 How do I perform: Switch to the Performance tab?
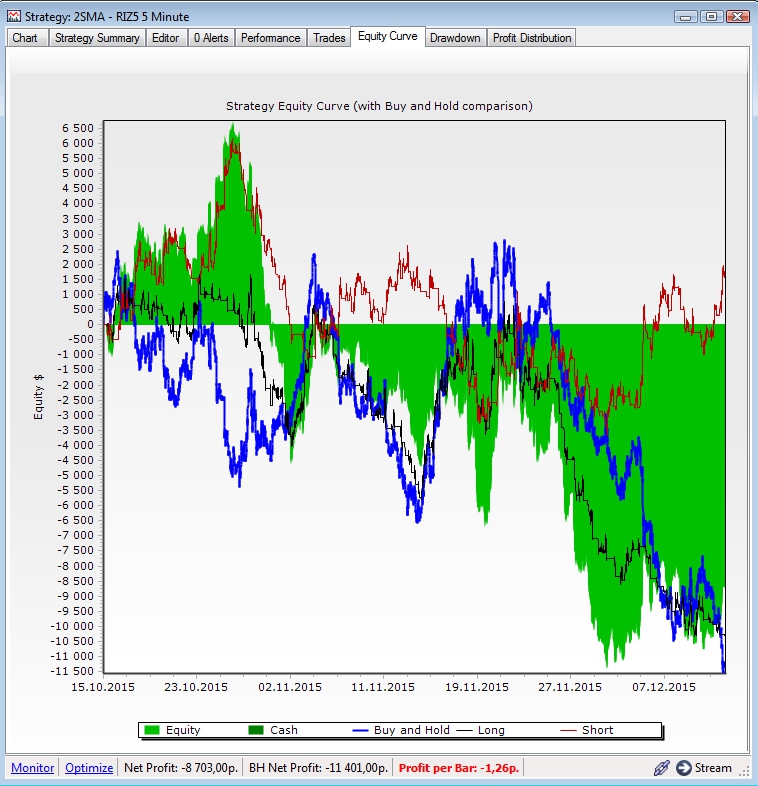coord(271,38)
